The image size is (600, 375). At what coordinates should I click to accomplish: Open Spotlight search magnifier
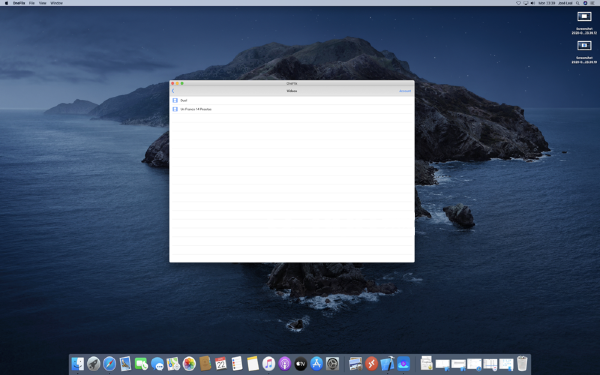[578, 3]
